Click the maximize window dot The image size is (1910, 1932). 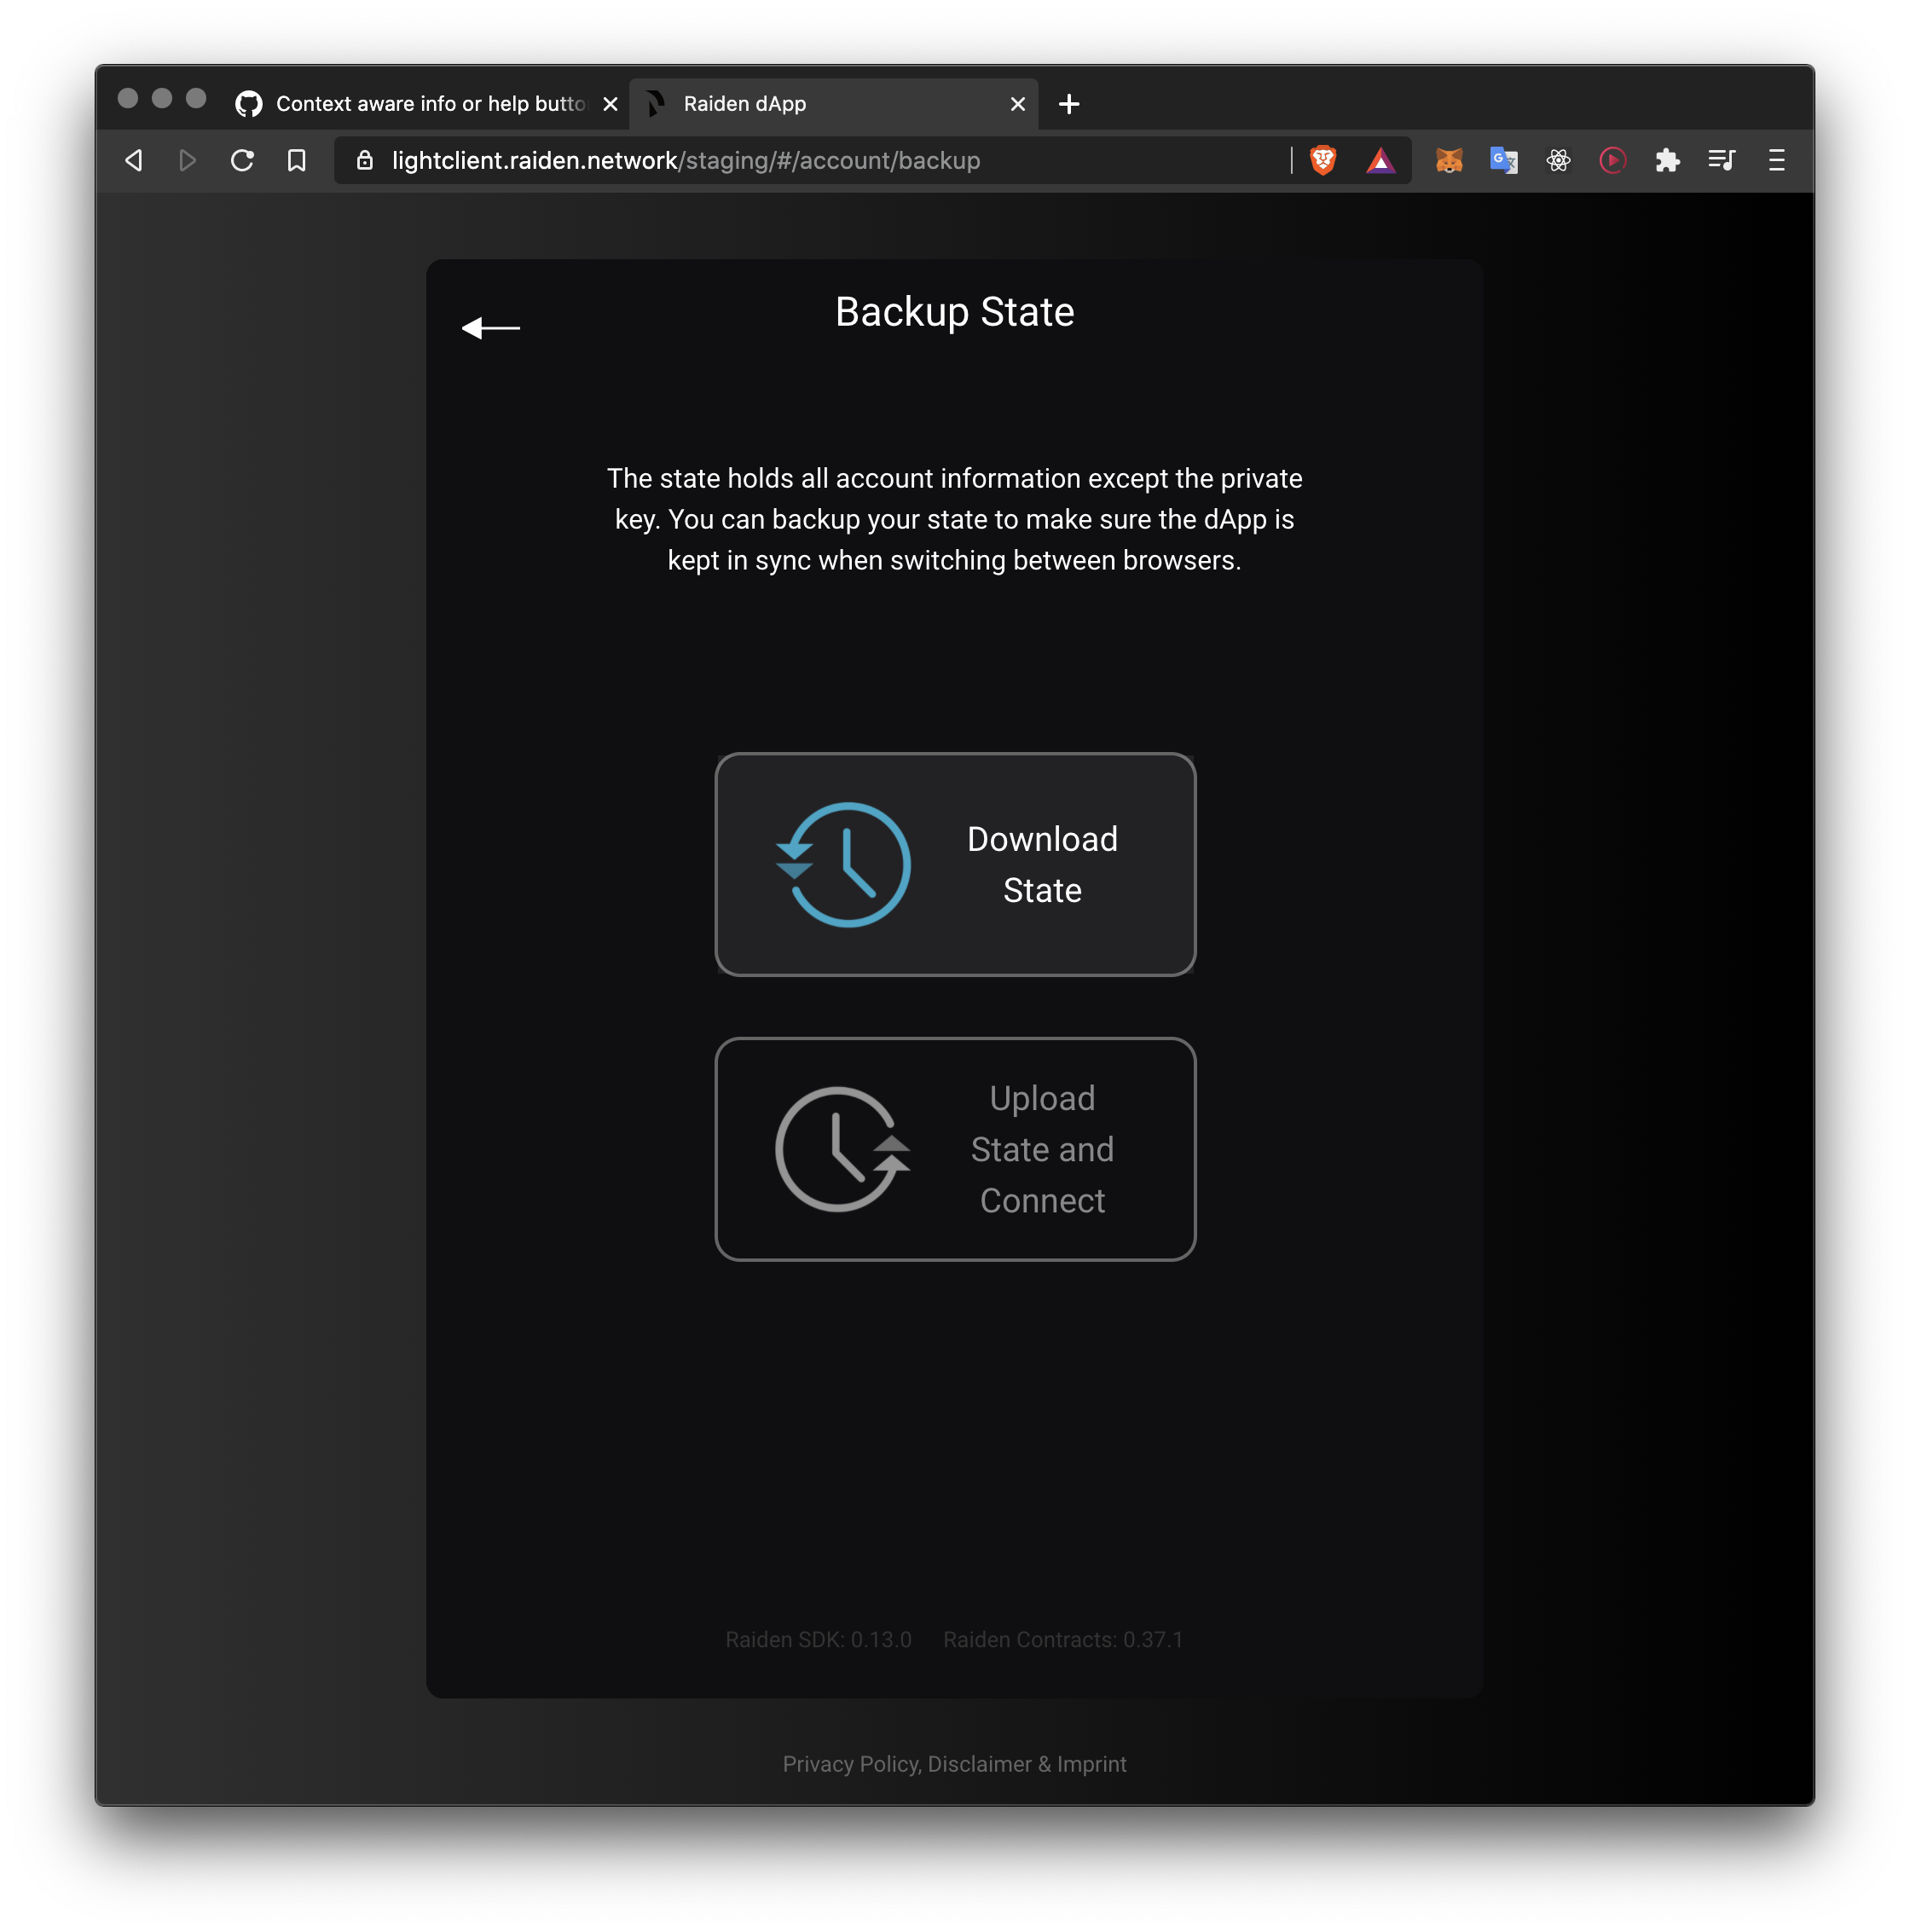coord(196,98)
